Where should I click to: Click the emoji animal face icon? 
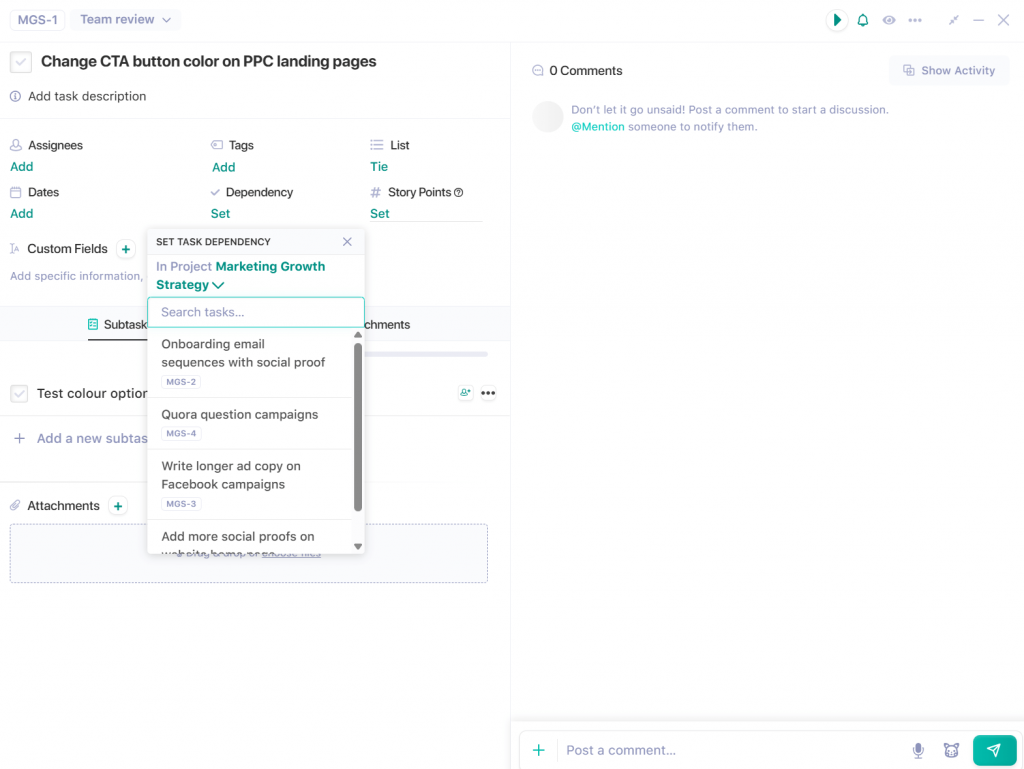point(952,750)
